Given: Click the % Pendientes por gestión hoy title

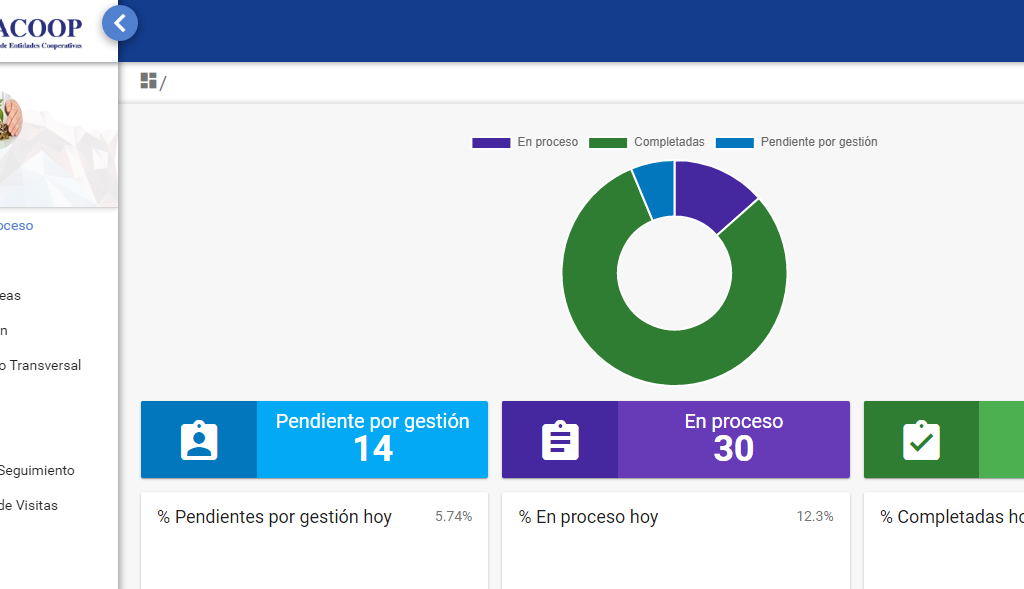Looking at the screenshot, I should tap(274, 517).
